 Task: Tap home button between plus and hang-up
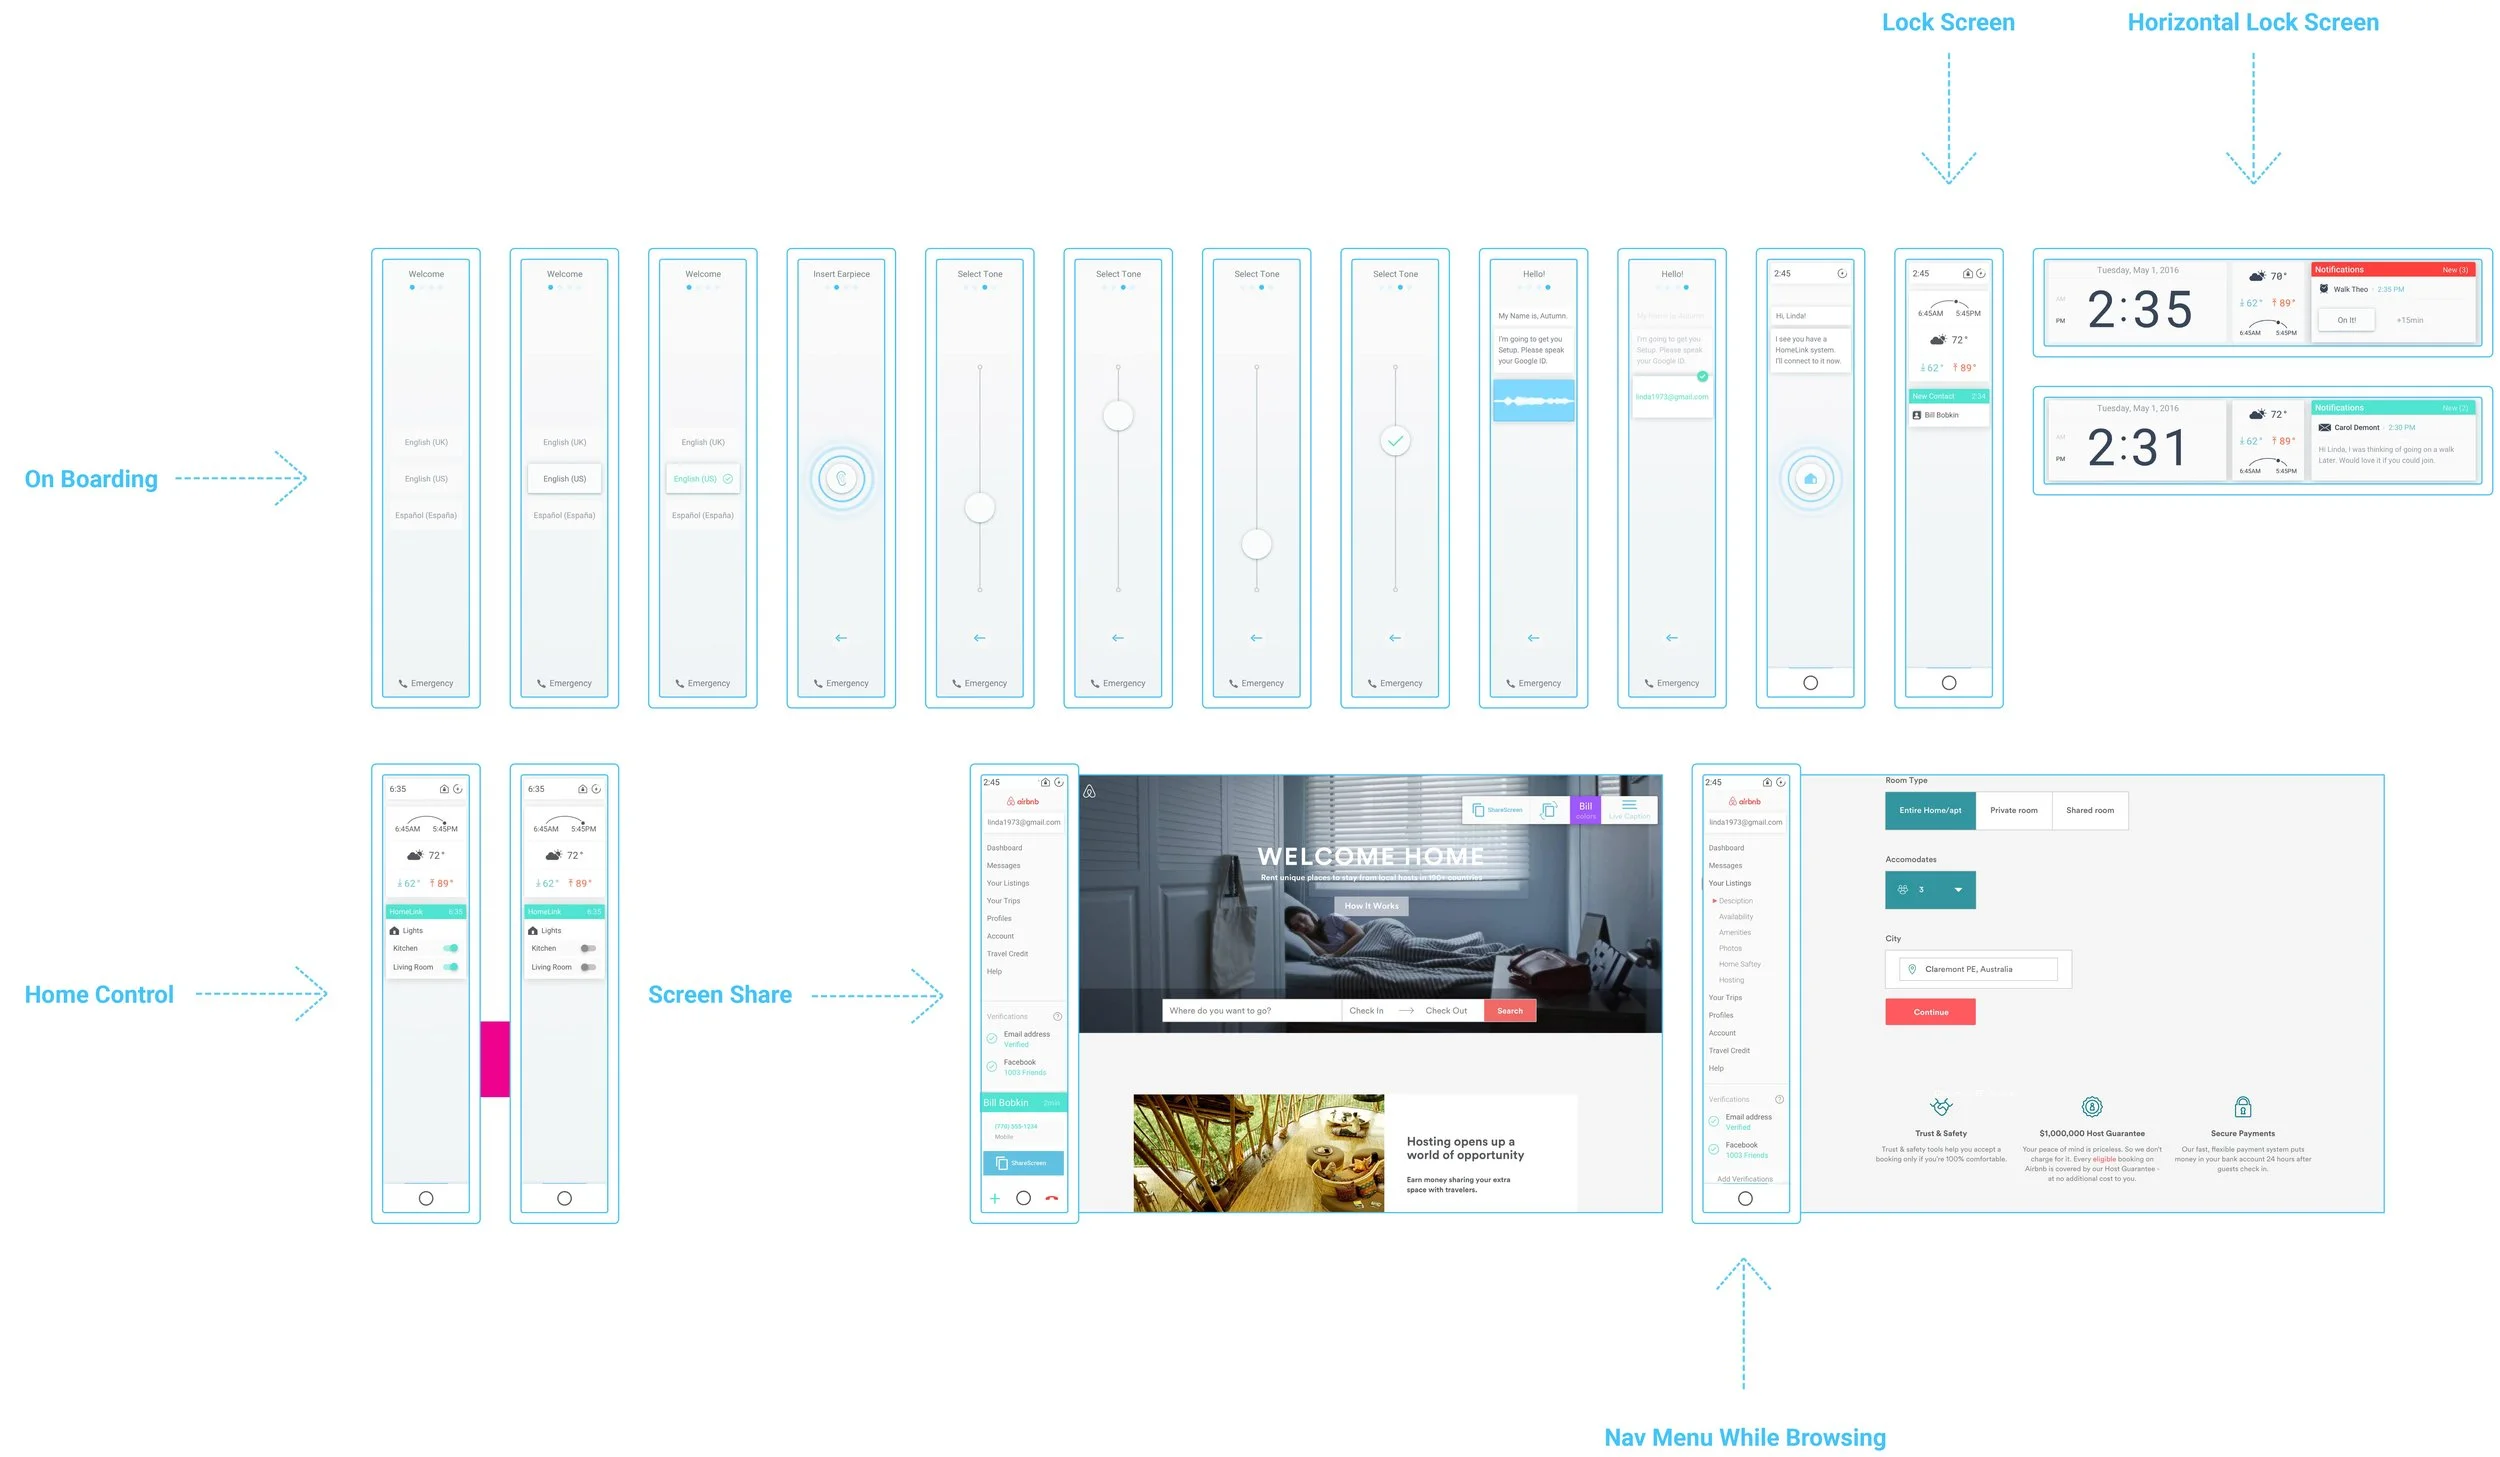tap(1023, 1198)
